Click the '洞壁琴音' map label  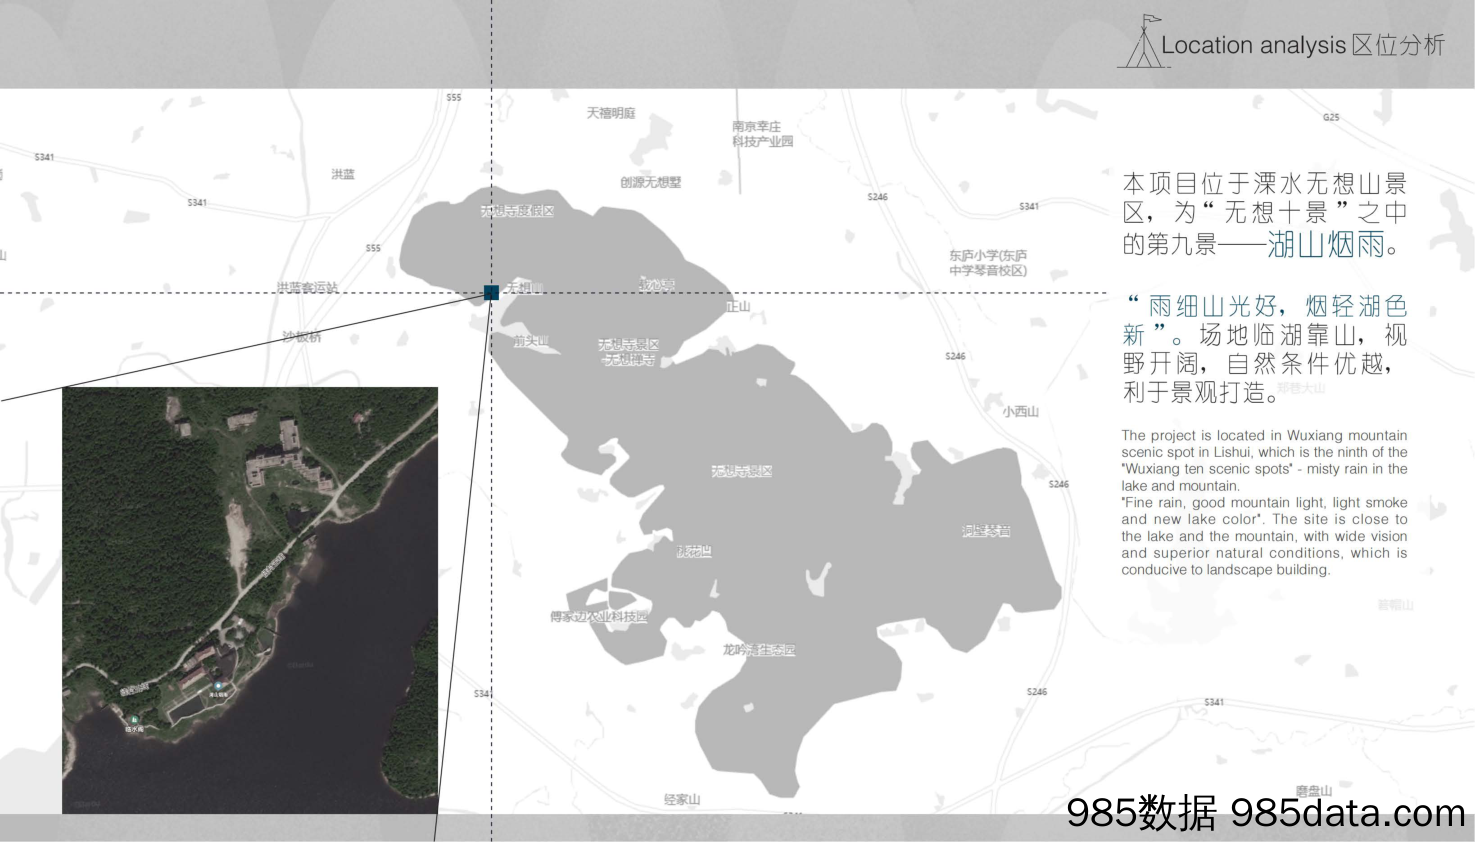(x=986, y=531)
